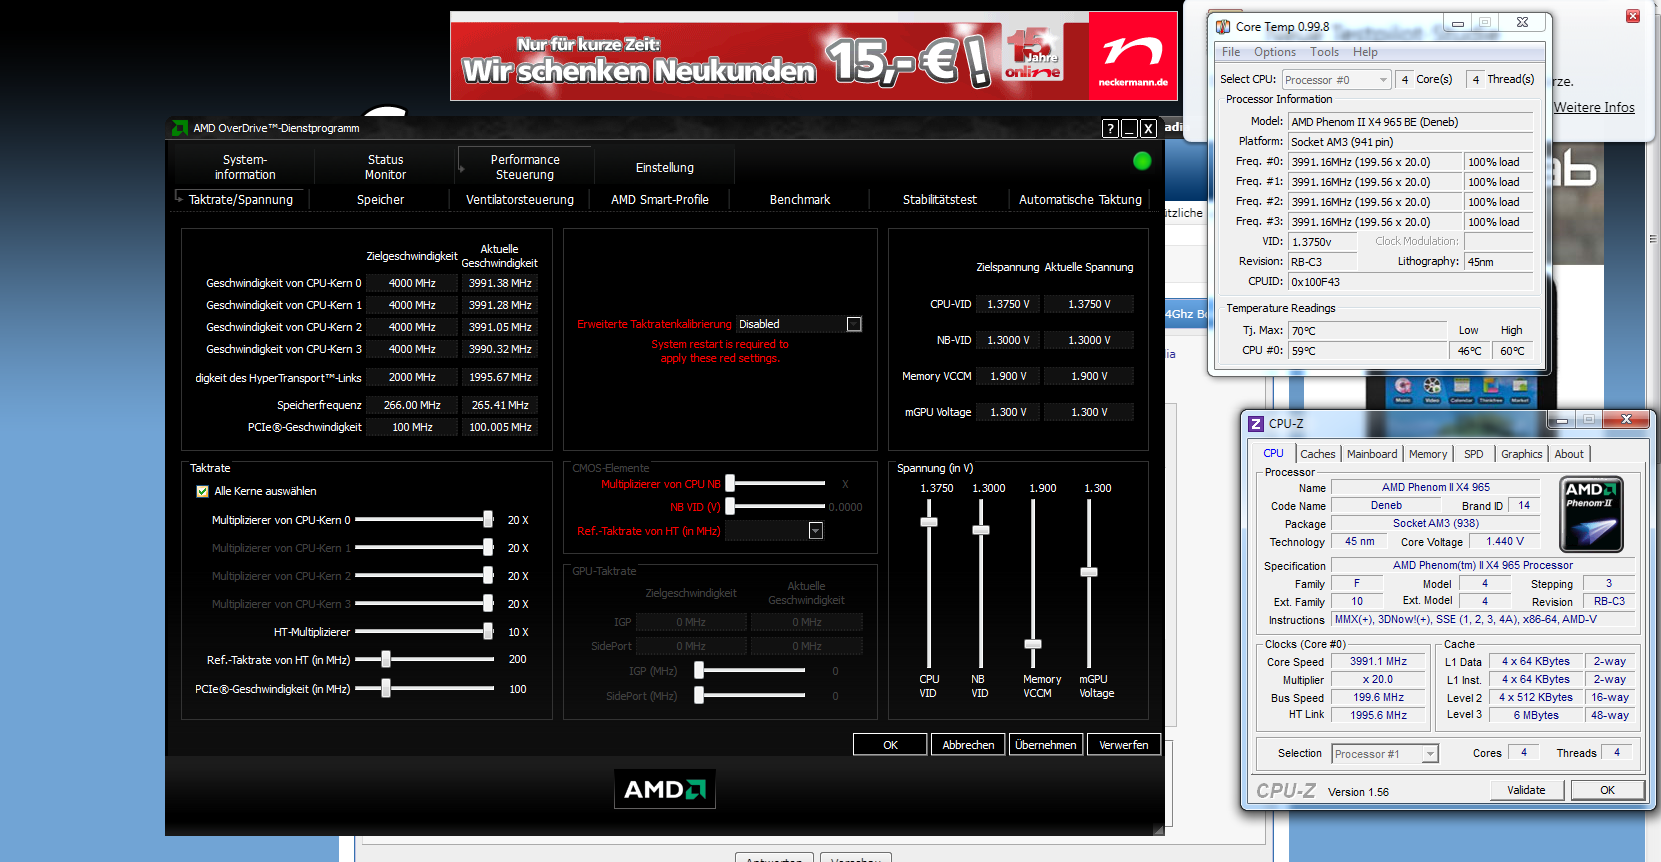Switch to the Benchmark sub-tab
1661x862 pixels.
(x=800, y=199)
